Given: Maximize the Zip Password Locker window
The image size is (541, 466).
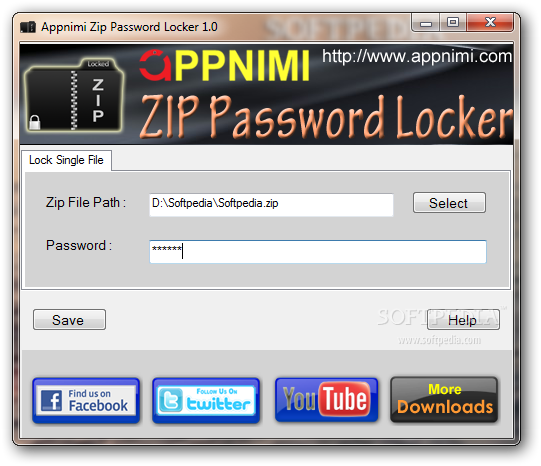Looking at the screenshot, I should [453, 23].
